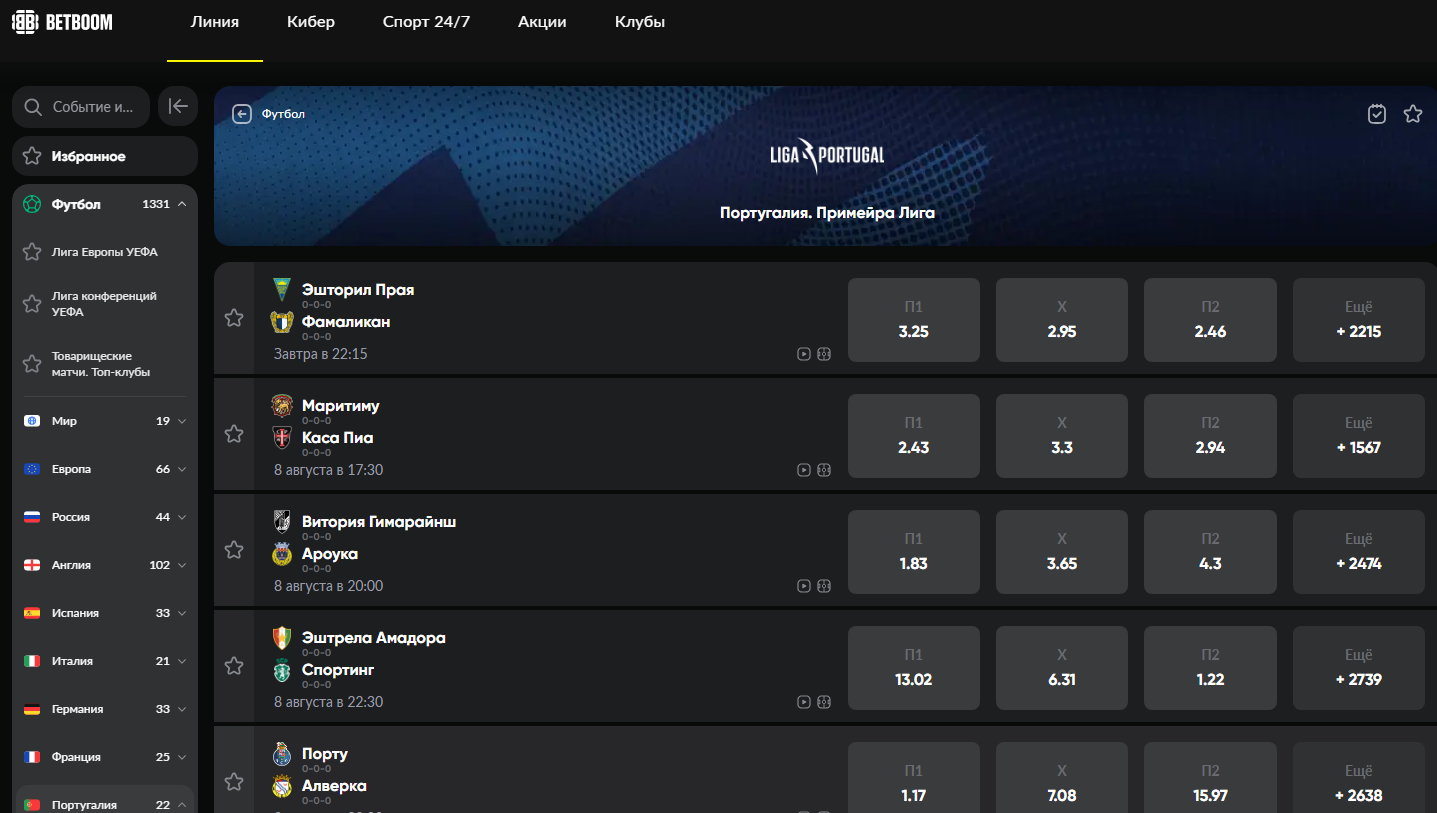Star the Маритиму vs Каса Пиа match
The image size is (1437, 813).
(x=234, y=434)
